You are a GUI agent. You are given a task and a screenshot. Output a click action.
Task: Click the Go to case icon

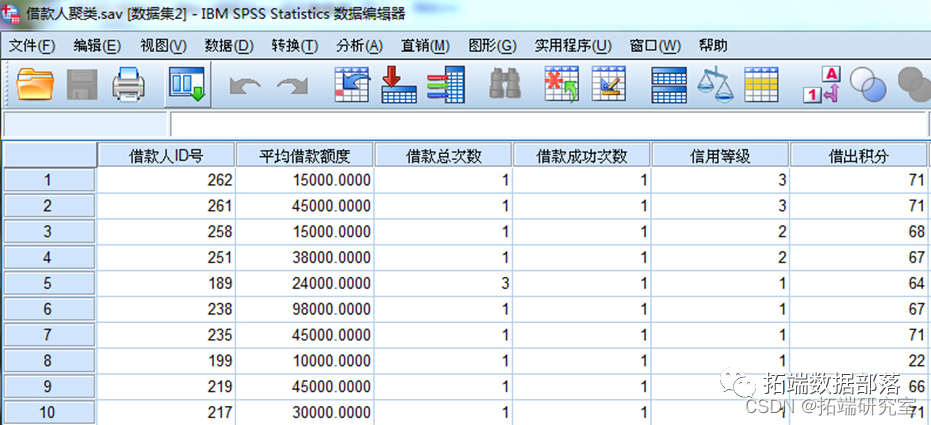point(353,84)
